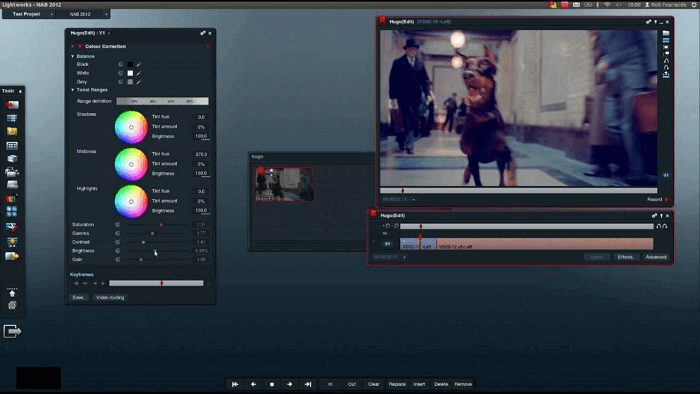Viewport: 700px width, 394px height.
Task: Toggle keyframing for Gain
Action: 118,259
